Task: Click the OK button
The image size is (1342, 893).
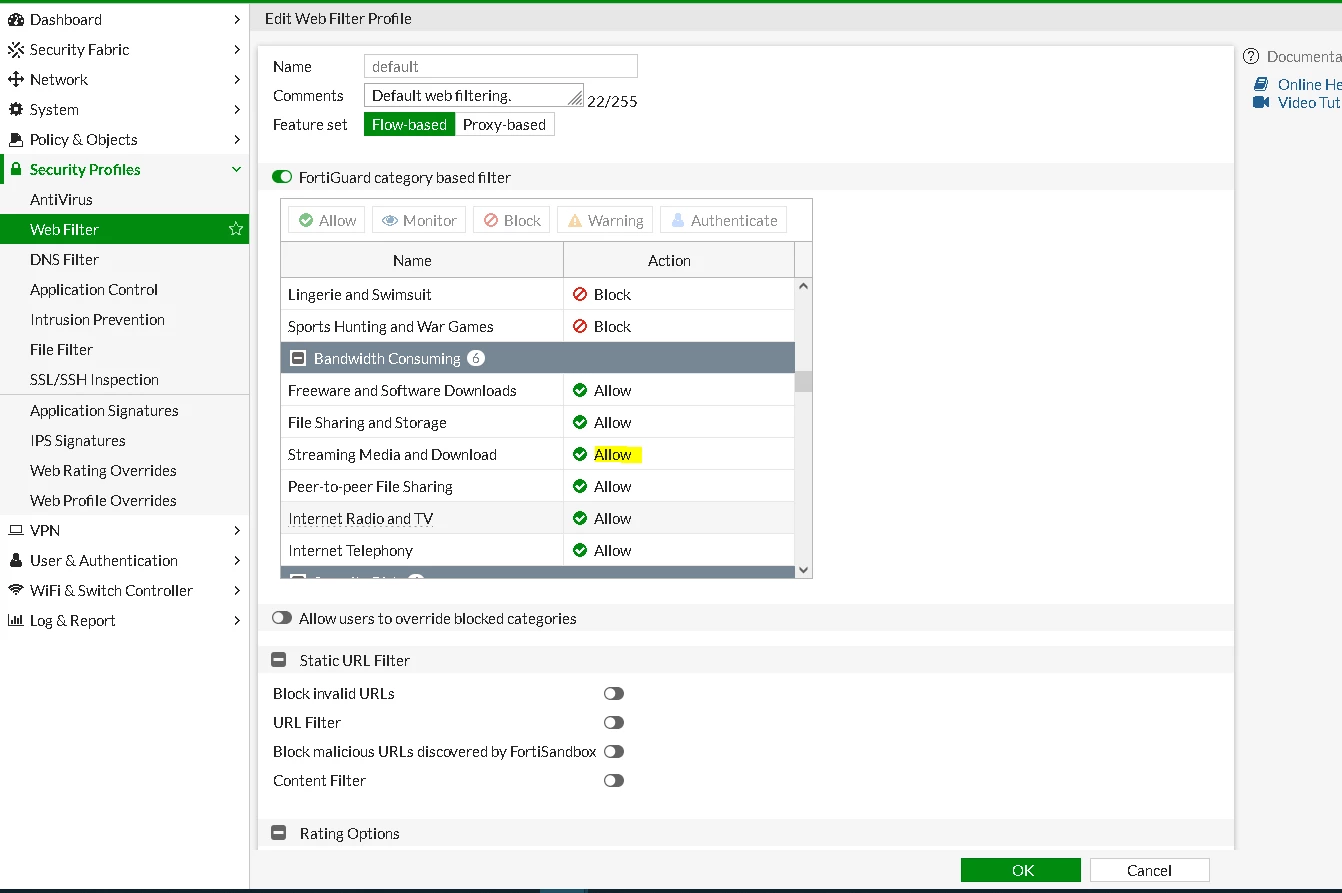Action: coord(1021,870)
